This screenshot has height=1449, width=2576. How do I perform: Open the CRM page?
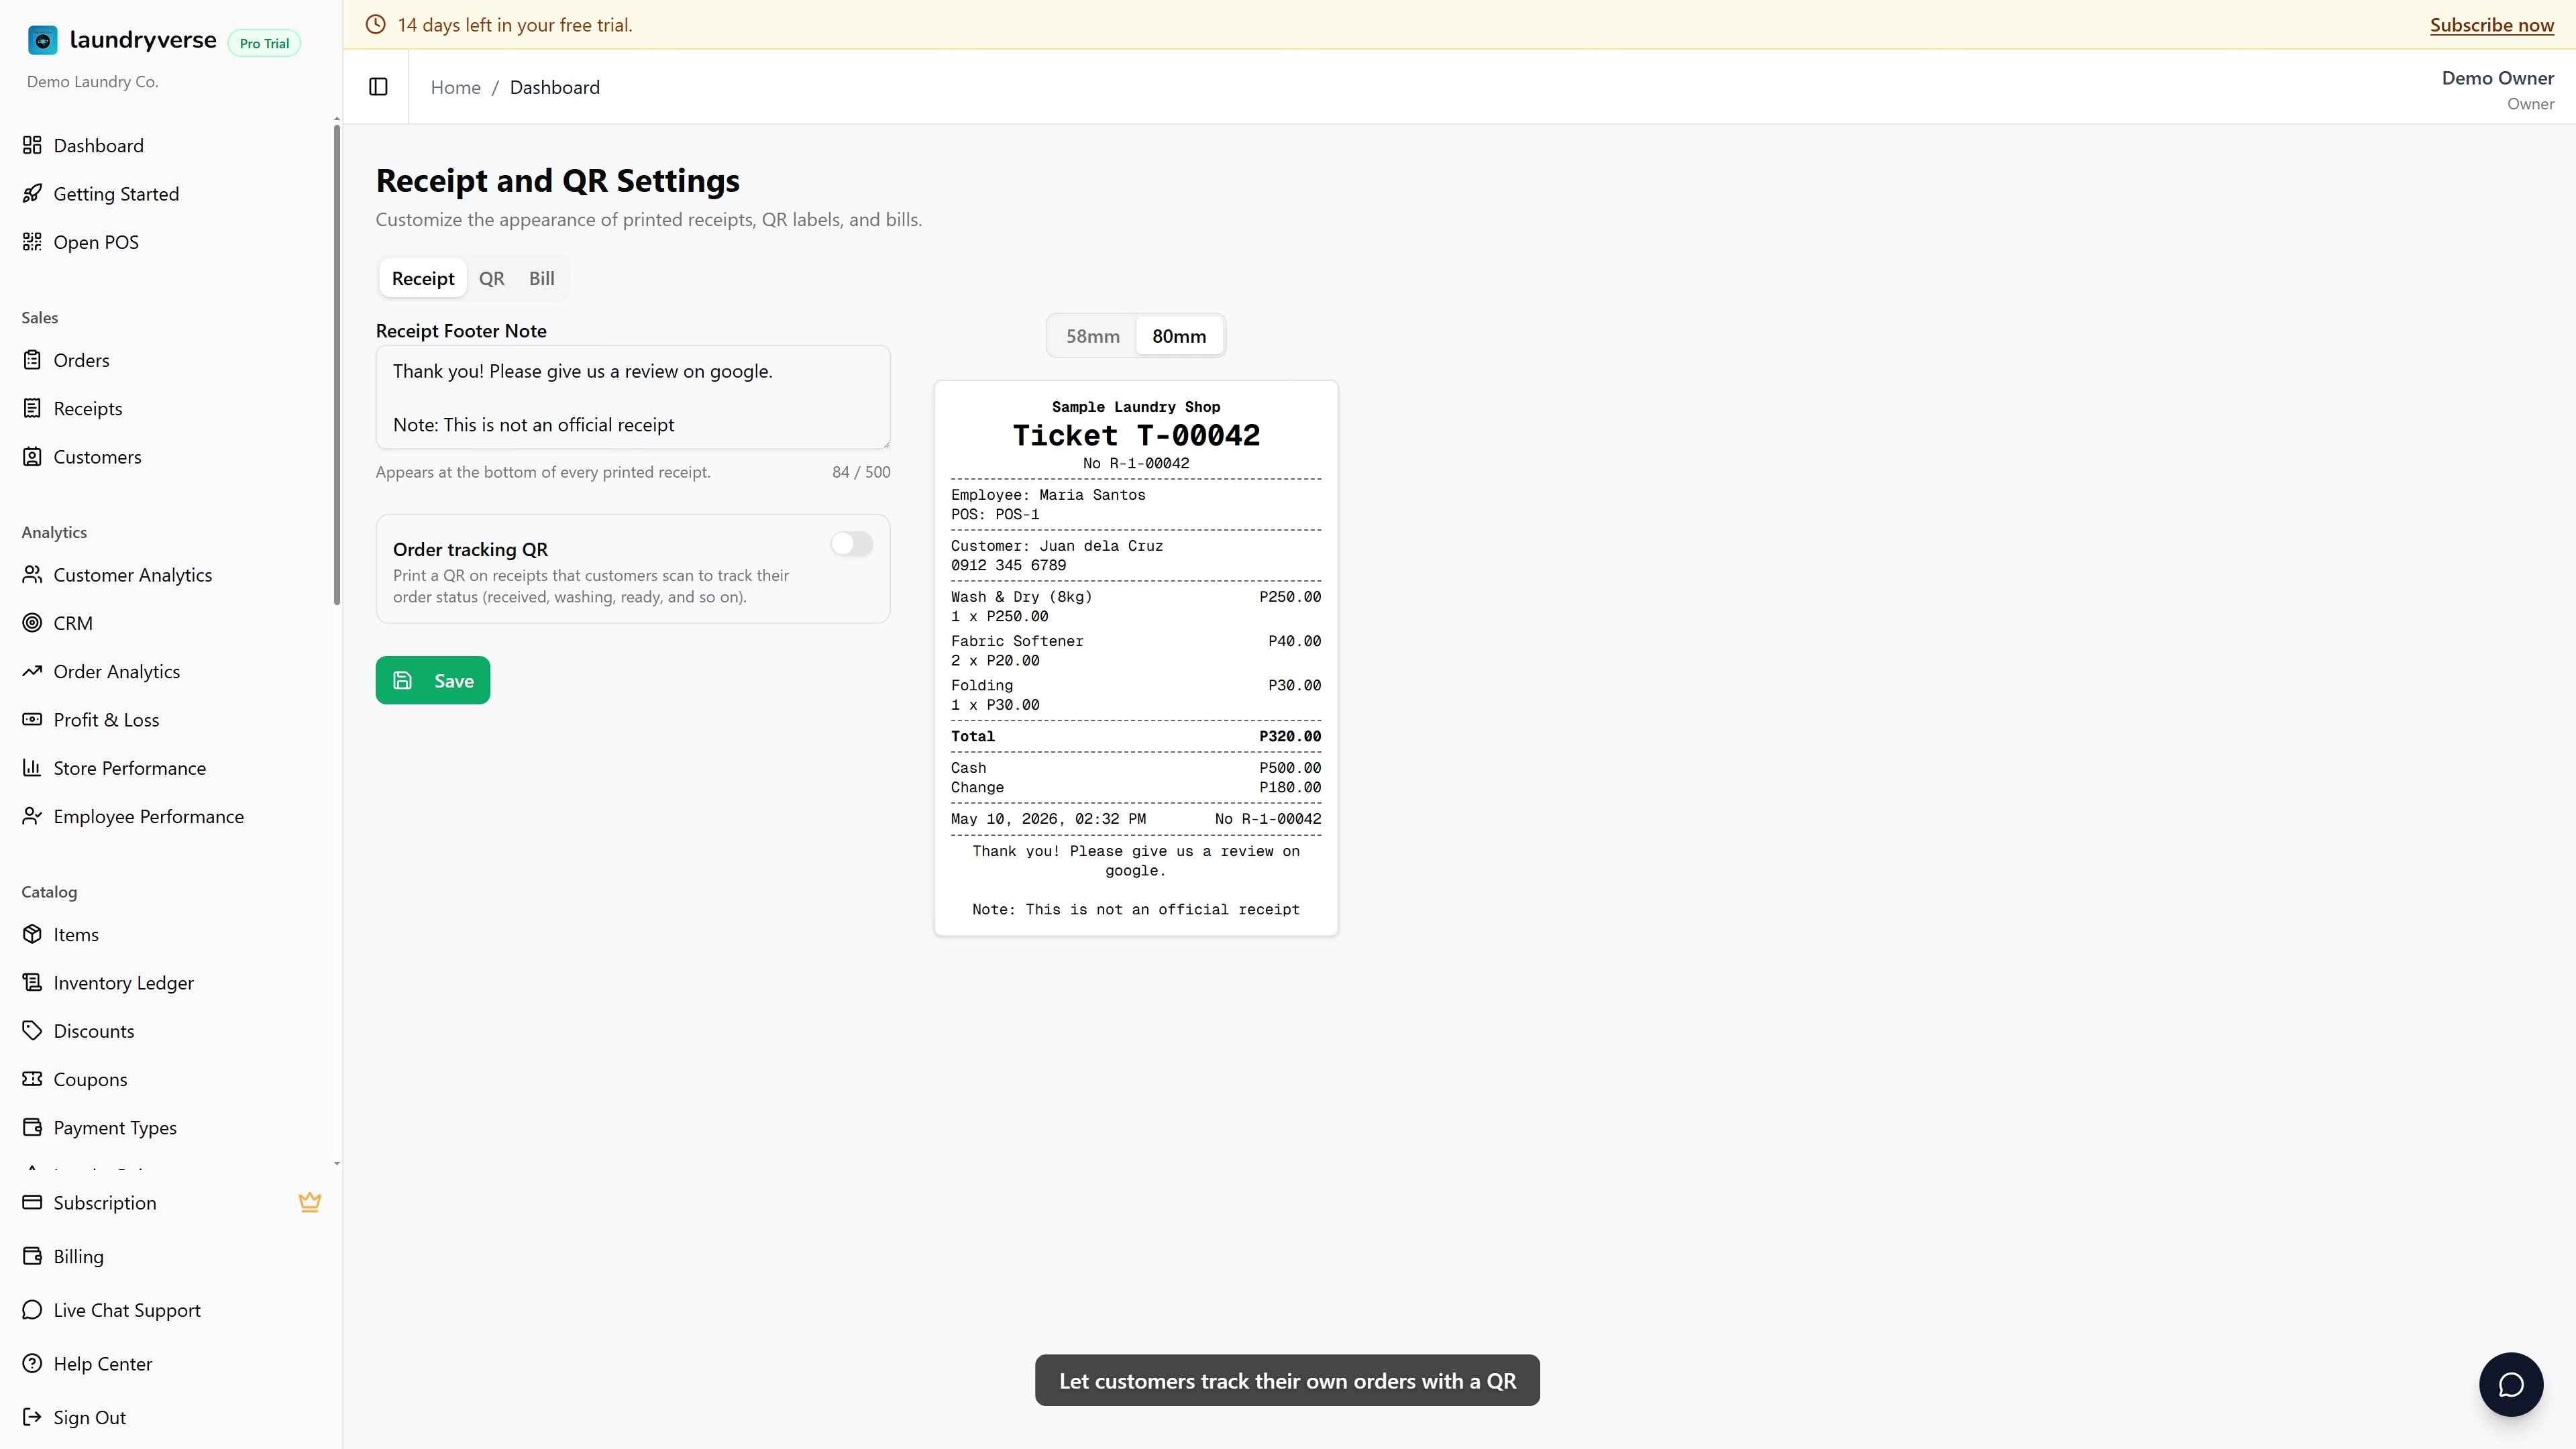click(x=73, y=623)
